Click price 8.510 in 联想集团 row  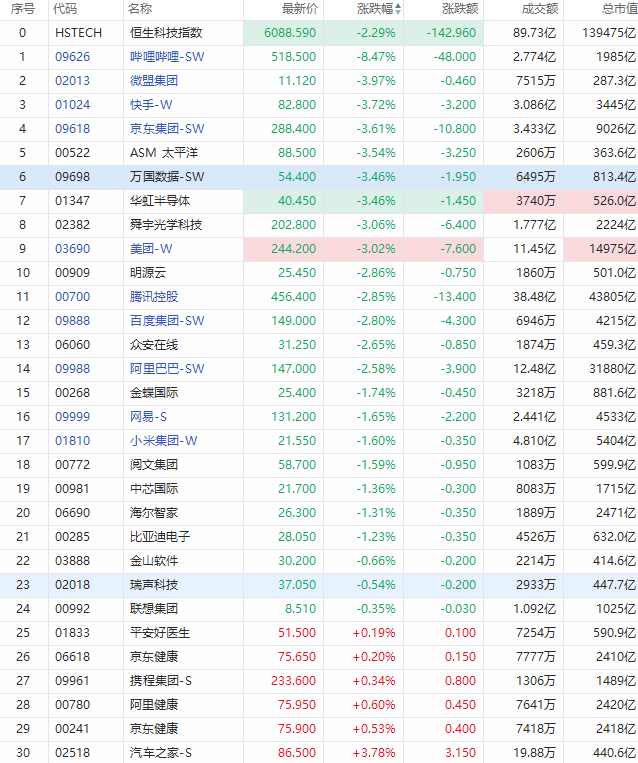coord(300,609)
